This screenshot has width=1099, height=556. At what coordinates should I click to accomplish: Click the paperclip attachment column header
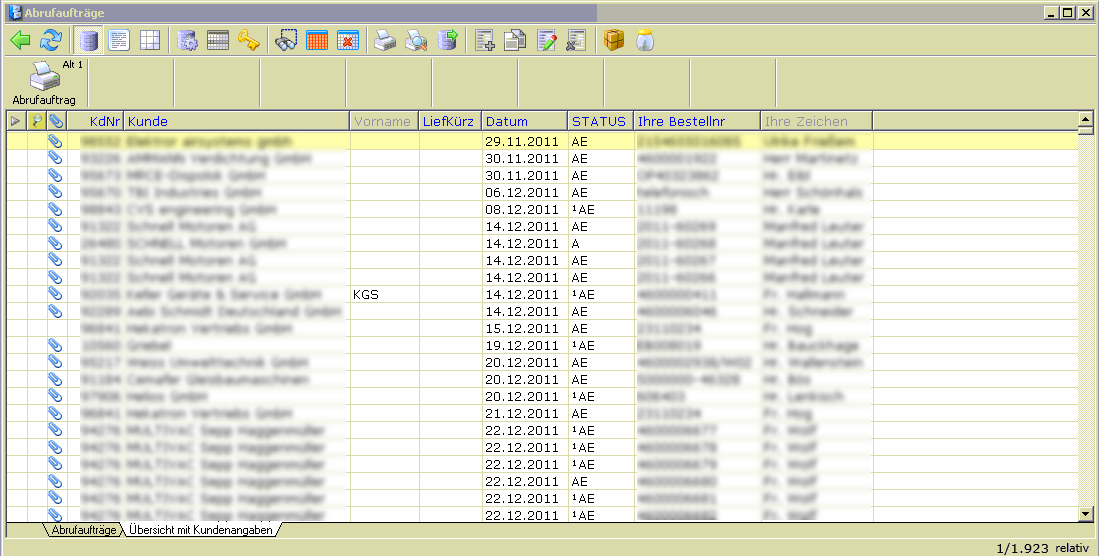pos(56,121)
